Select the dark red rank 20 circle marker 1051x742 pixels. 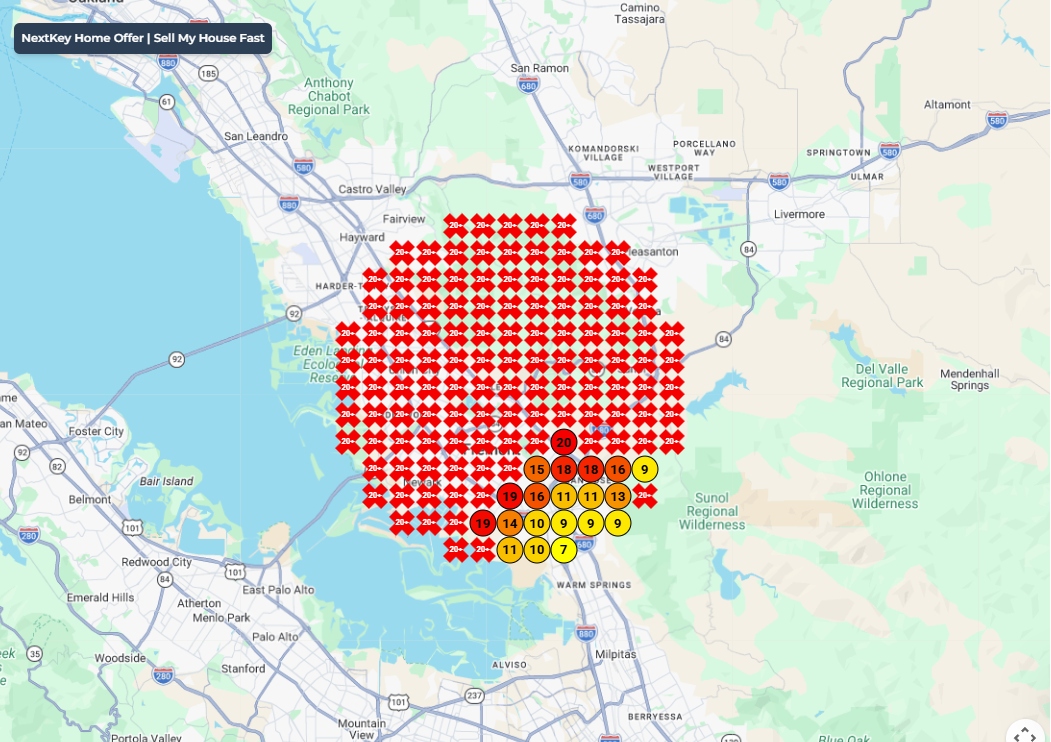tap(564, 442)
